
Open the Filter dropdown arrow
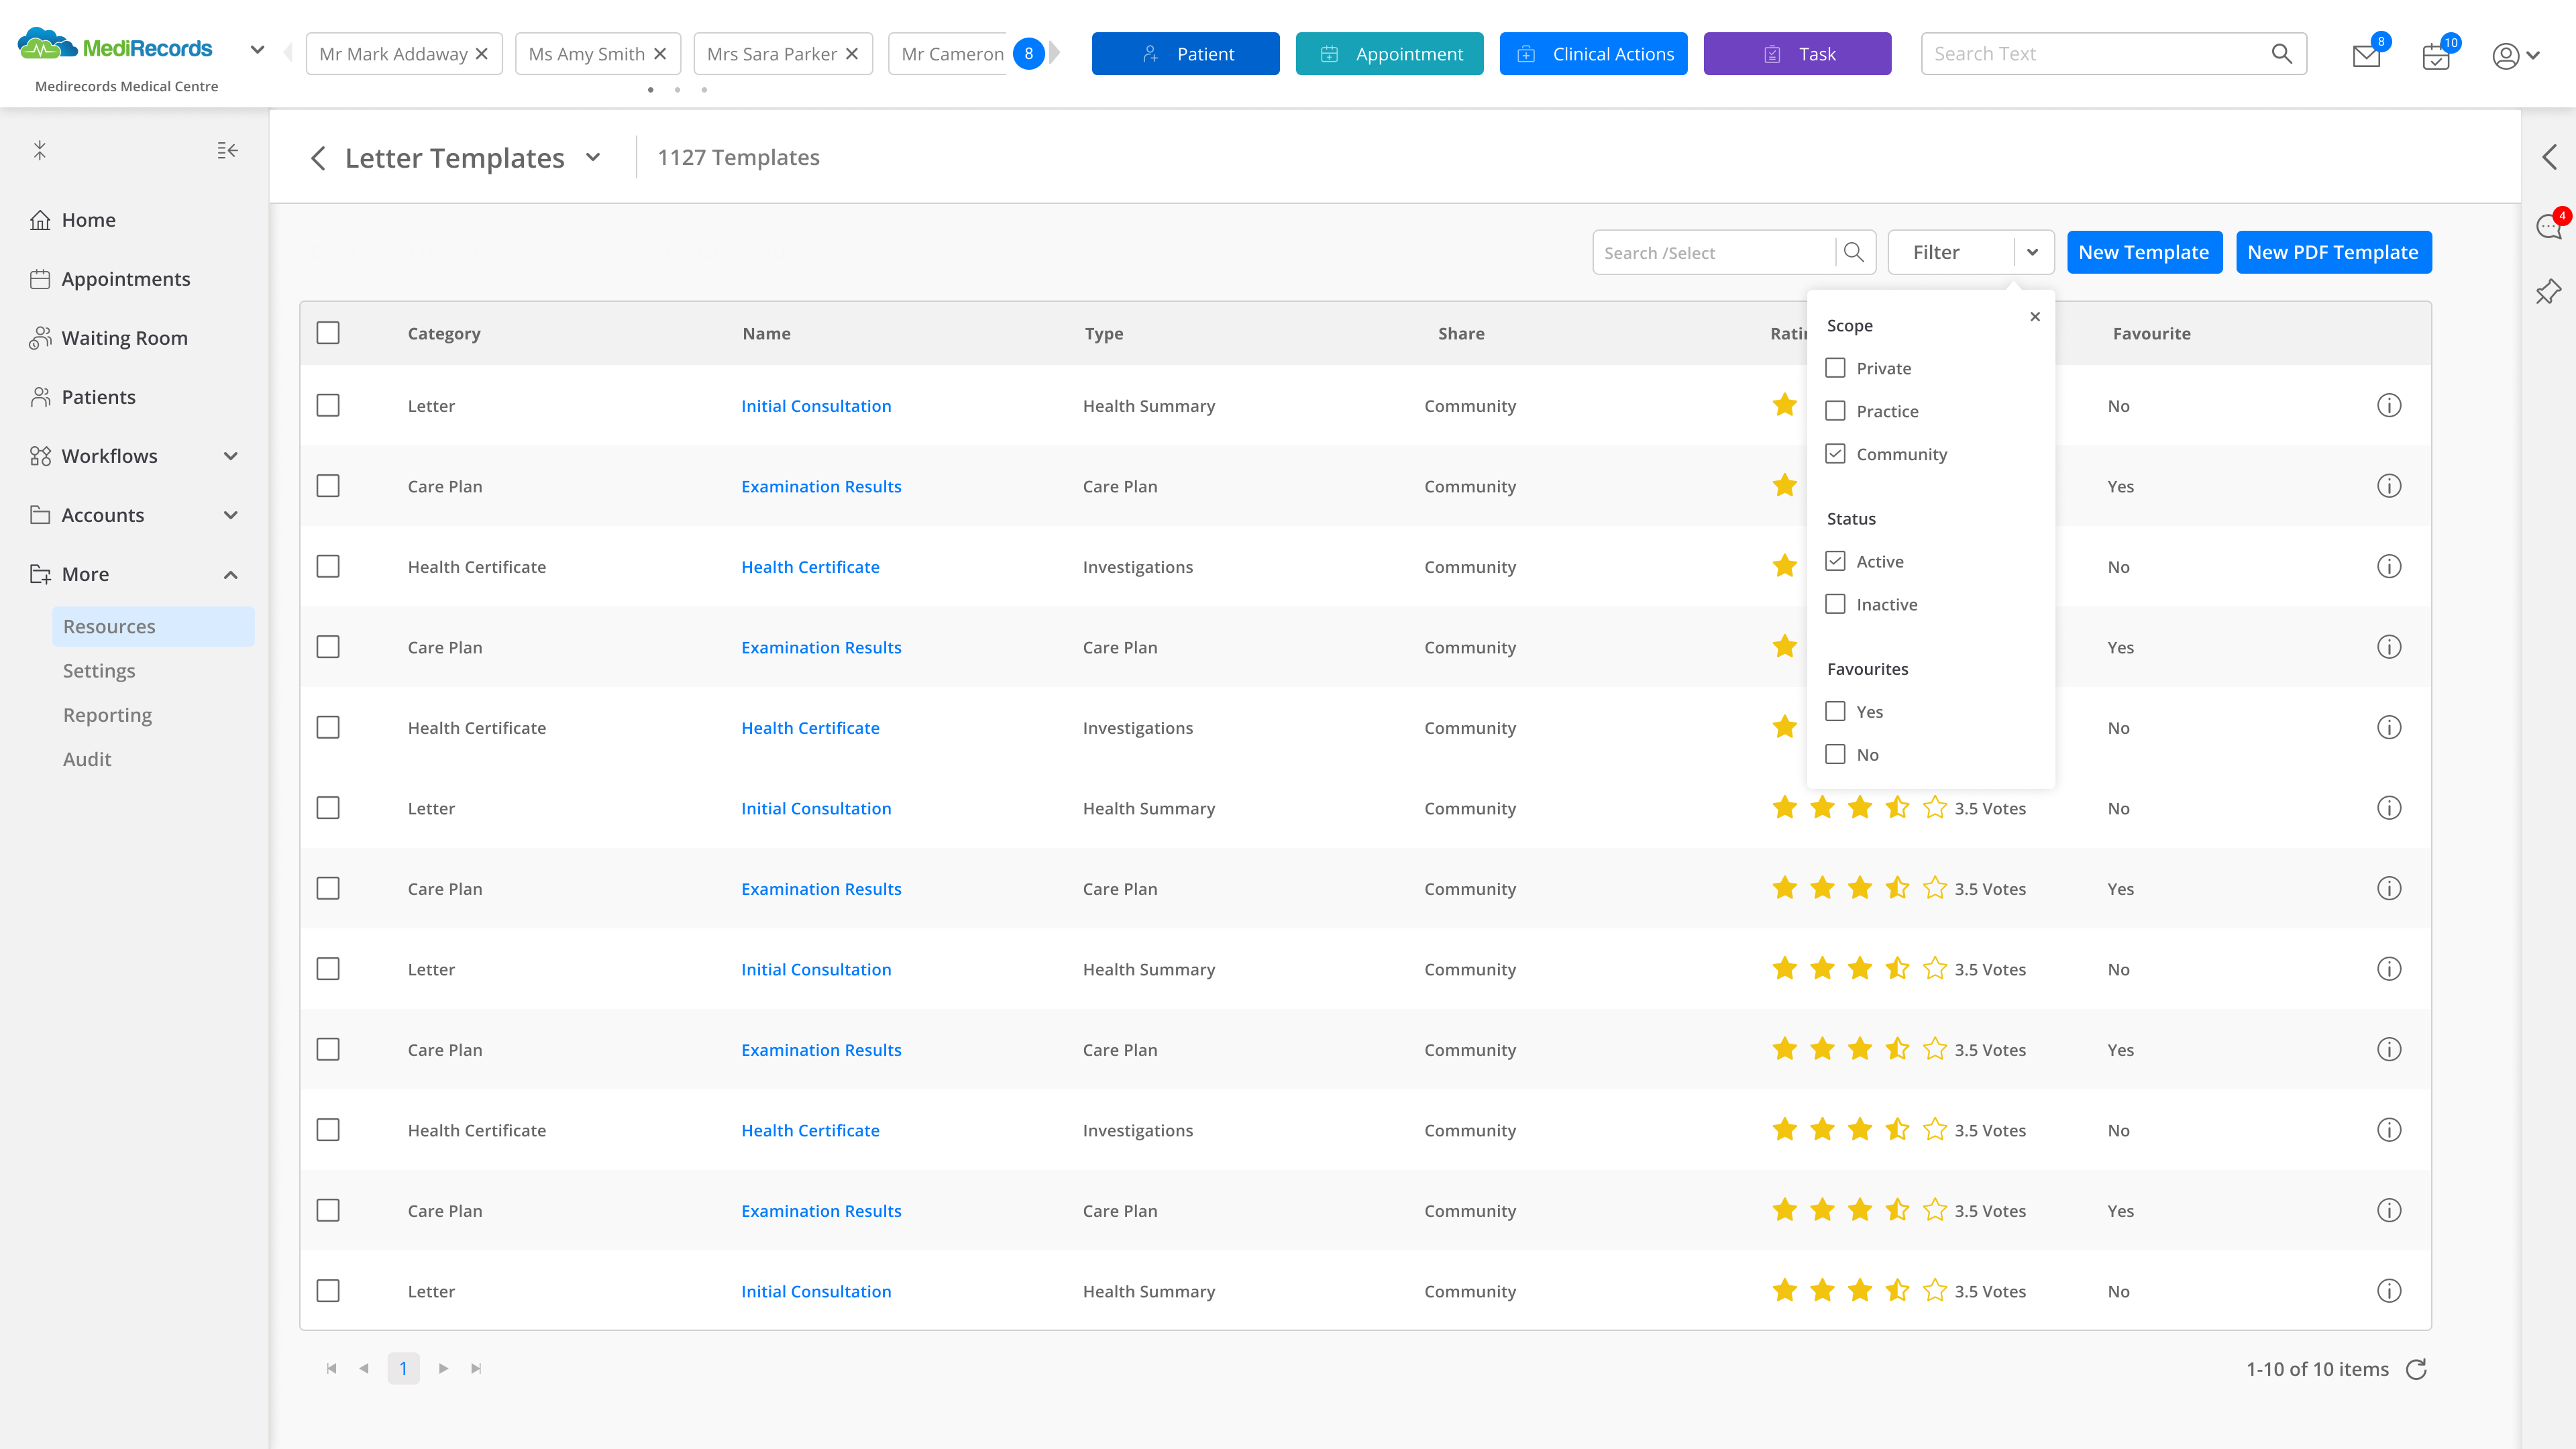(2032, 252)
